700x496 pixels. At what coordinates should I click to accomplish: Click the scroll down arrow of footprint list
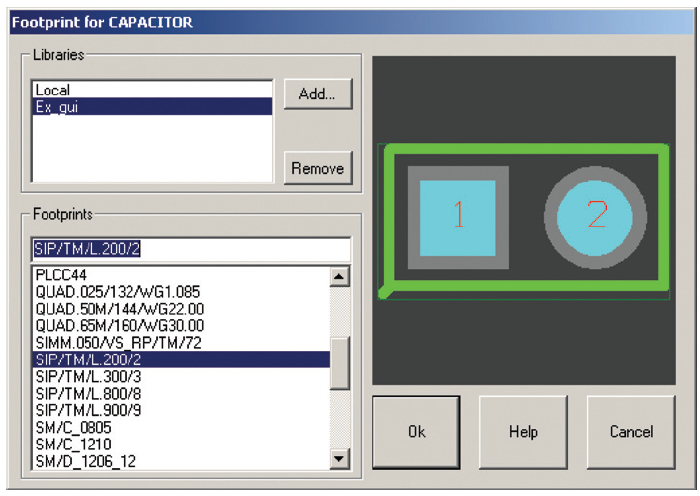pos(339,459)
